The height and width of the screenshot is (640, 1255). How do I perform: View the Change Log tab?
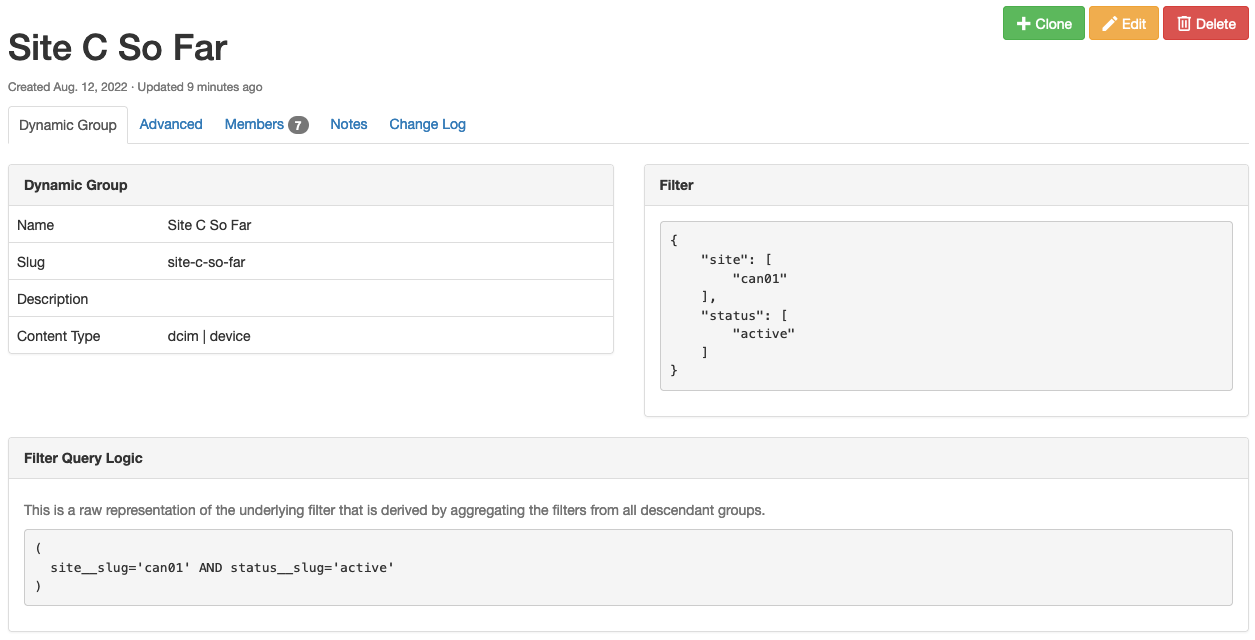coord(427,124)
